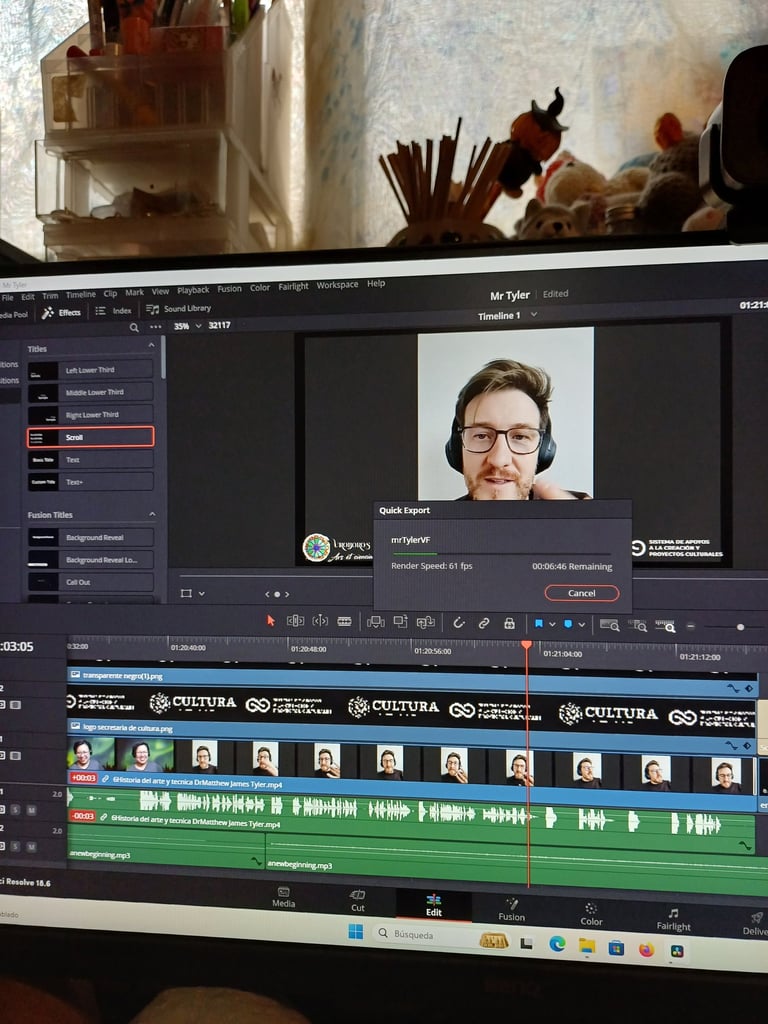
Task: Open the Windows Start menu
Action: pos(356,931)
